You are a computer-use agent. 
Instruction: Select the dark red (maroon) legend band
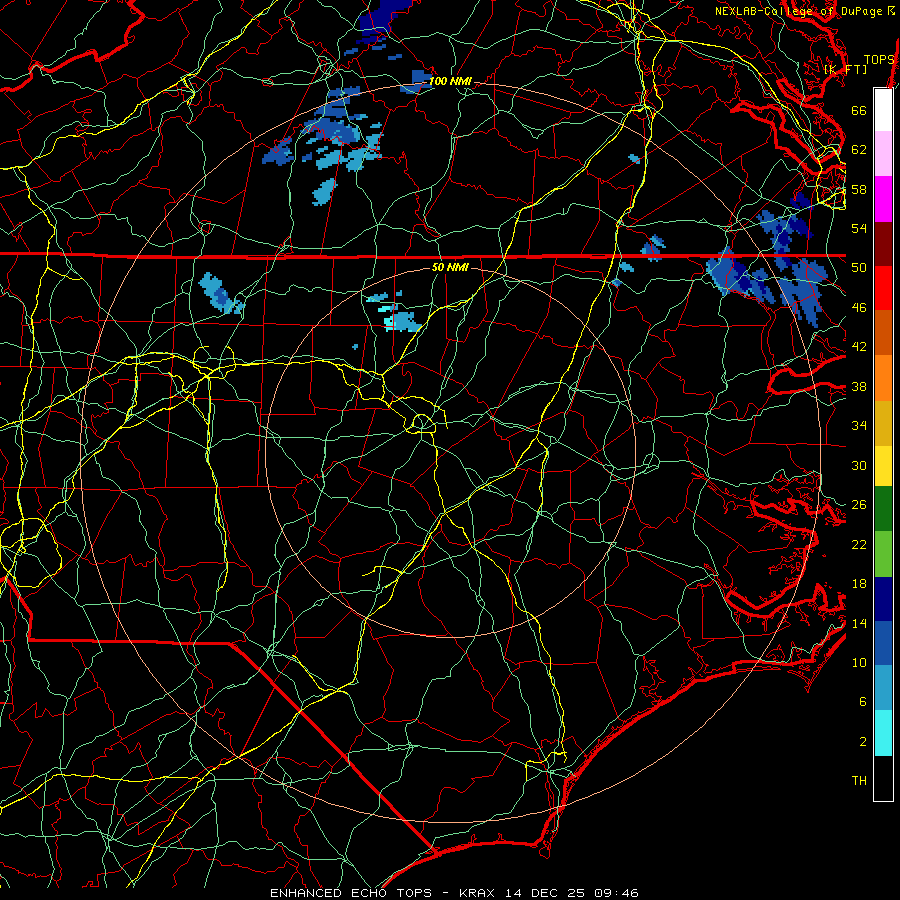883,243
